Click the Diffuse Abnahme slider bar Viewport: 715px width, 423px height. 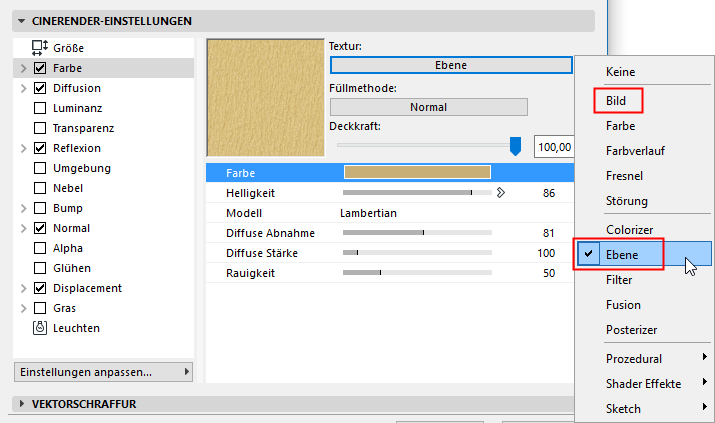click(417, 232)
